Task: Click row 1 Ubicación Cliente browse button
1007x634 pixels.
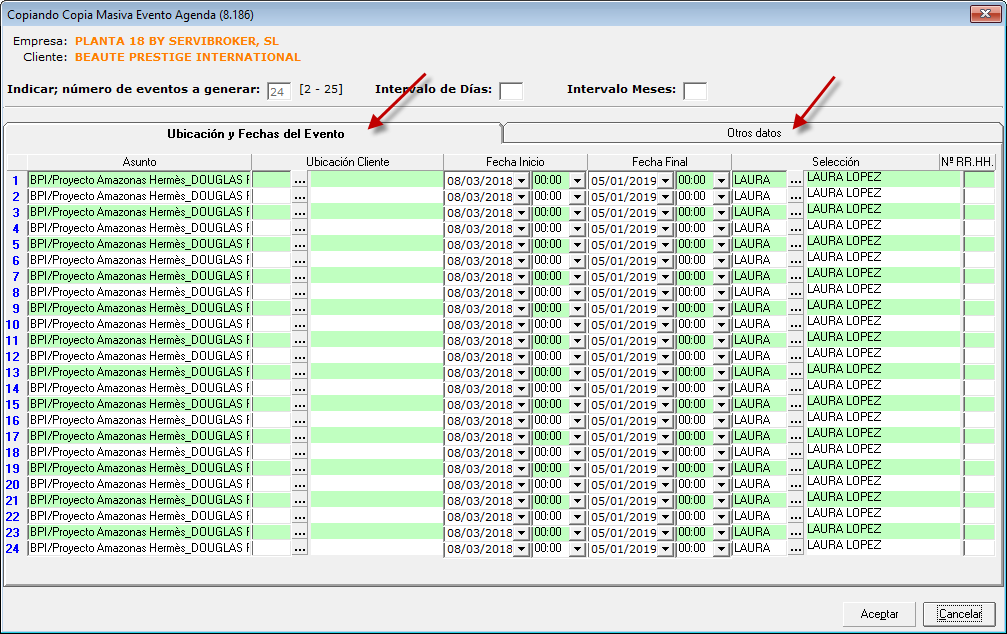Action: coord(300,181)
